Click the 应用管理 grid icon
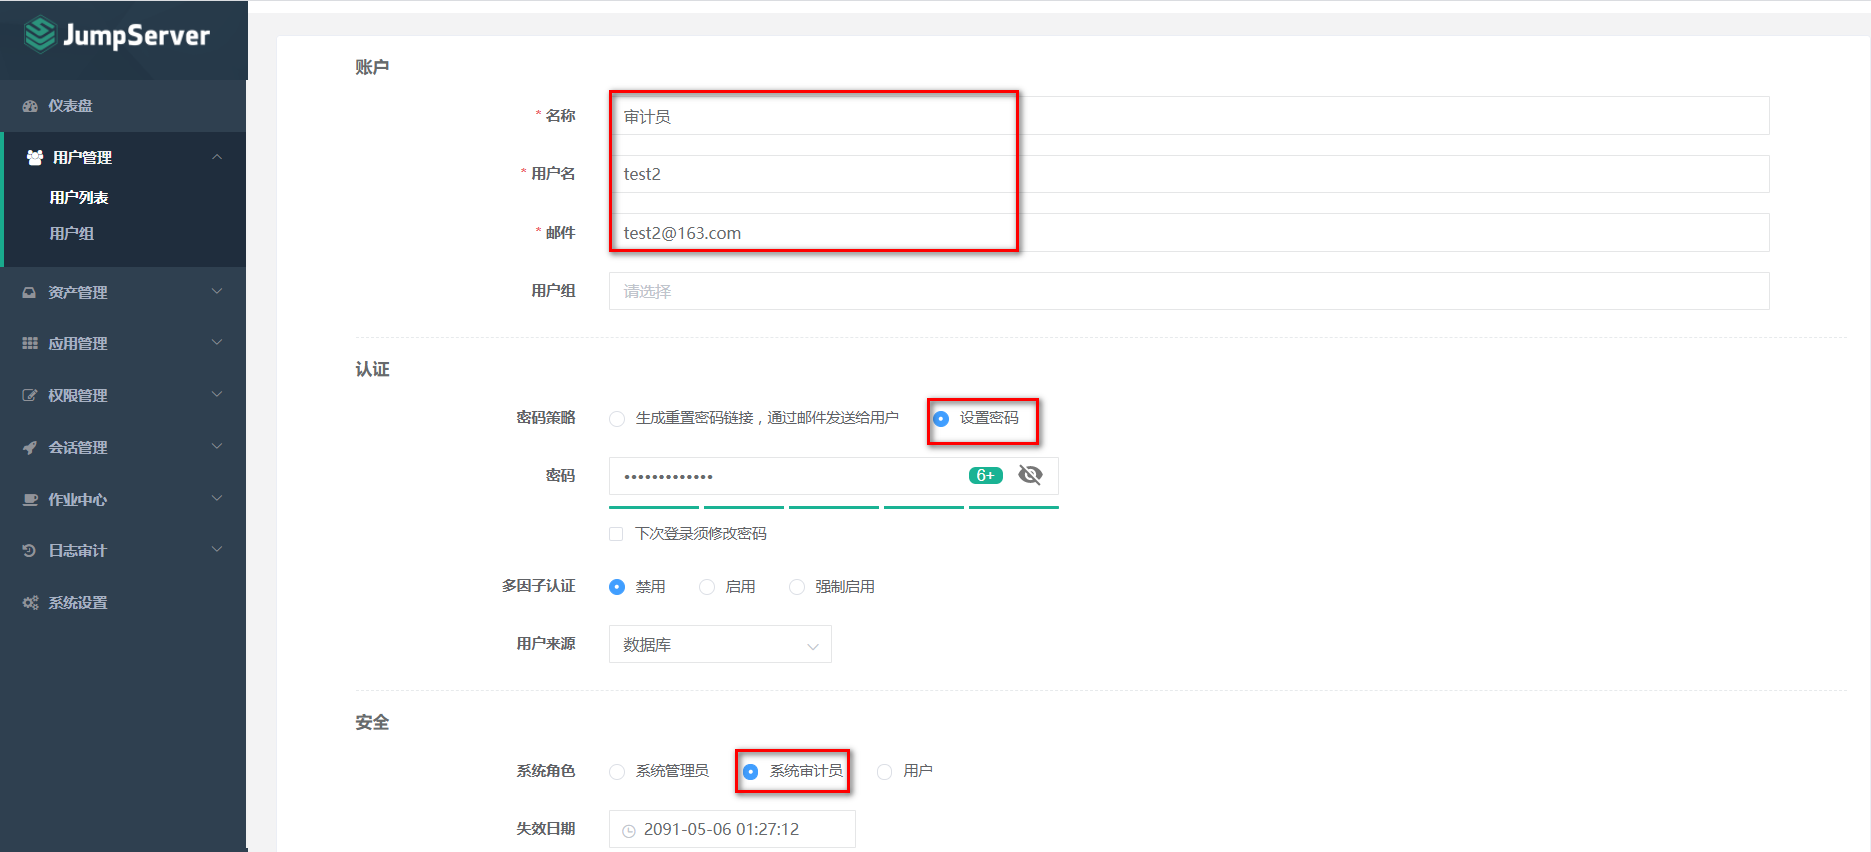Viewport: 1871px width, 852px height. click(x=30, y=344)
